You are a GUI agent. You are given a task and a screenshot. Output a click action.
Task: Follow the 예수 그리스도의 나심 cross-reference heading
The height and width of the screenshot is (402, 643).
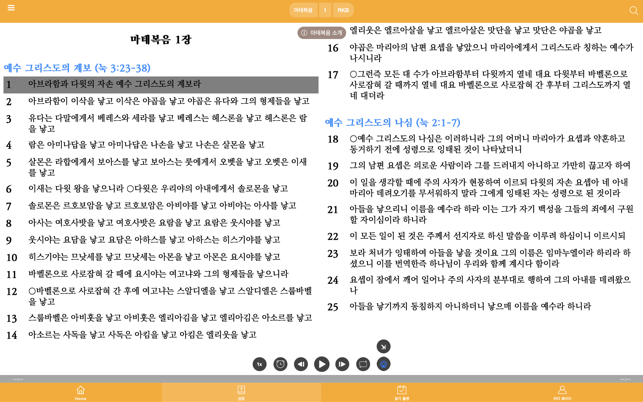tap(392, 122)
